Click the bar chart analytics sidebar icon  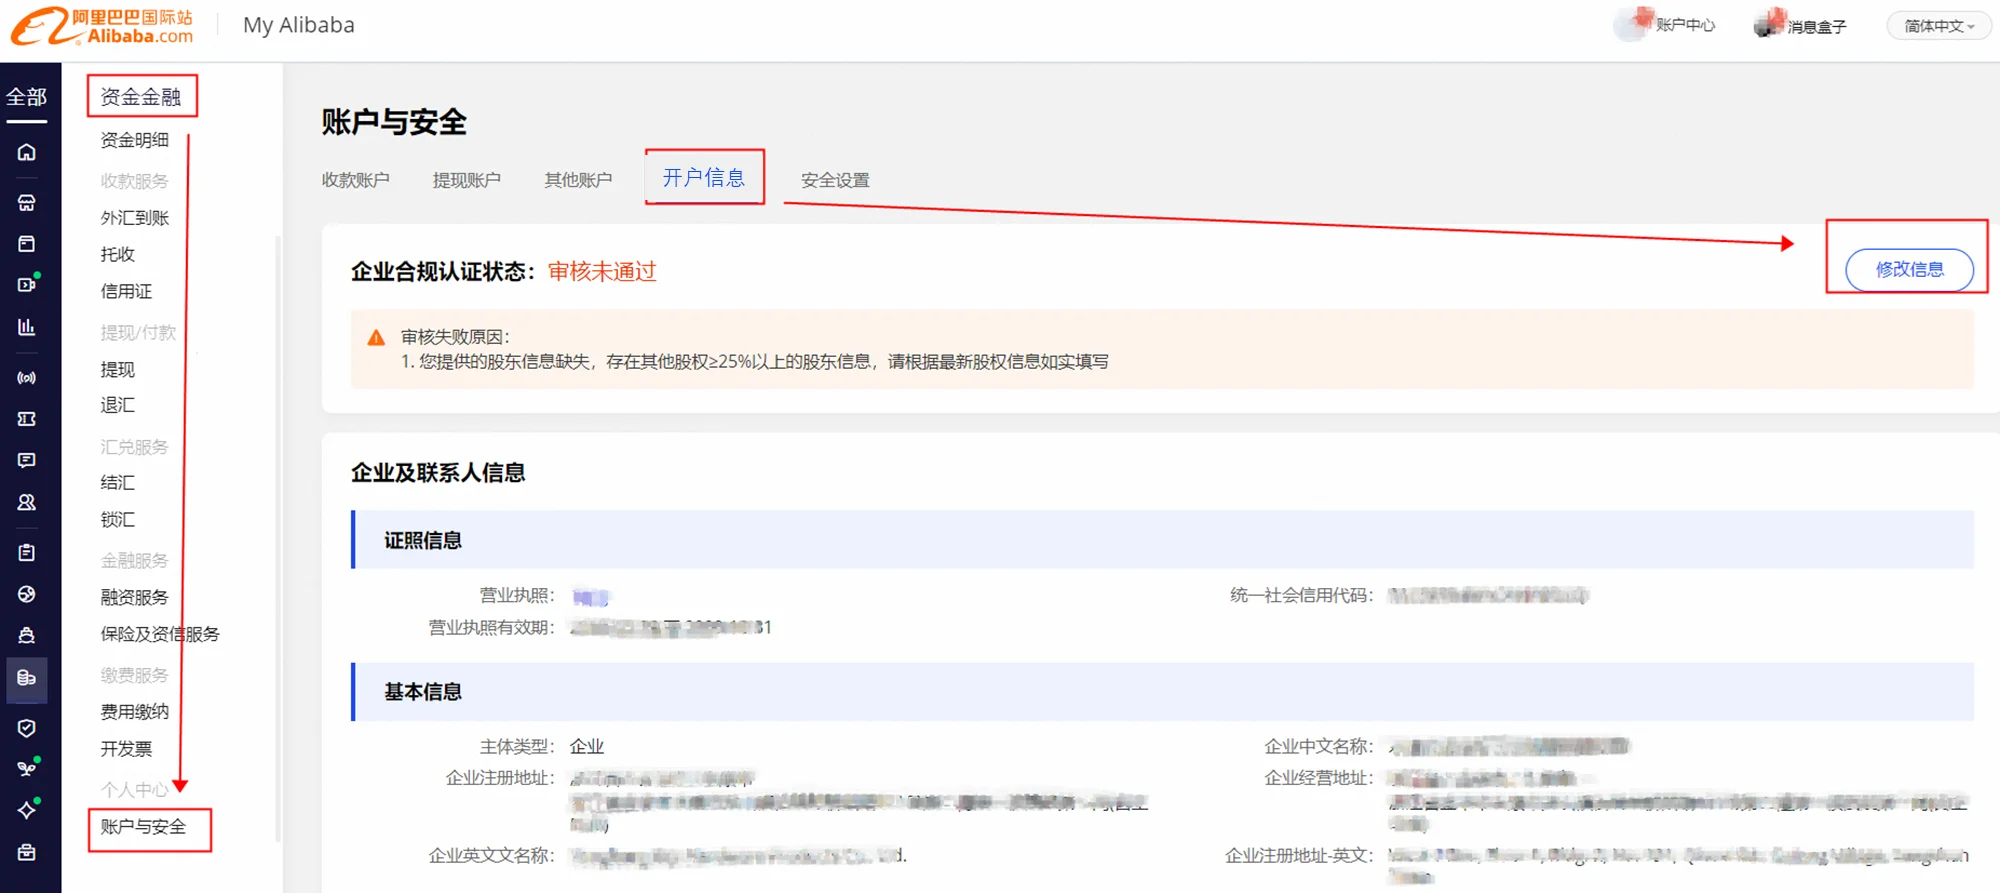[x=27, y=327]
